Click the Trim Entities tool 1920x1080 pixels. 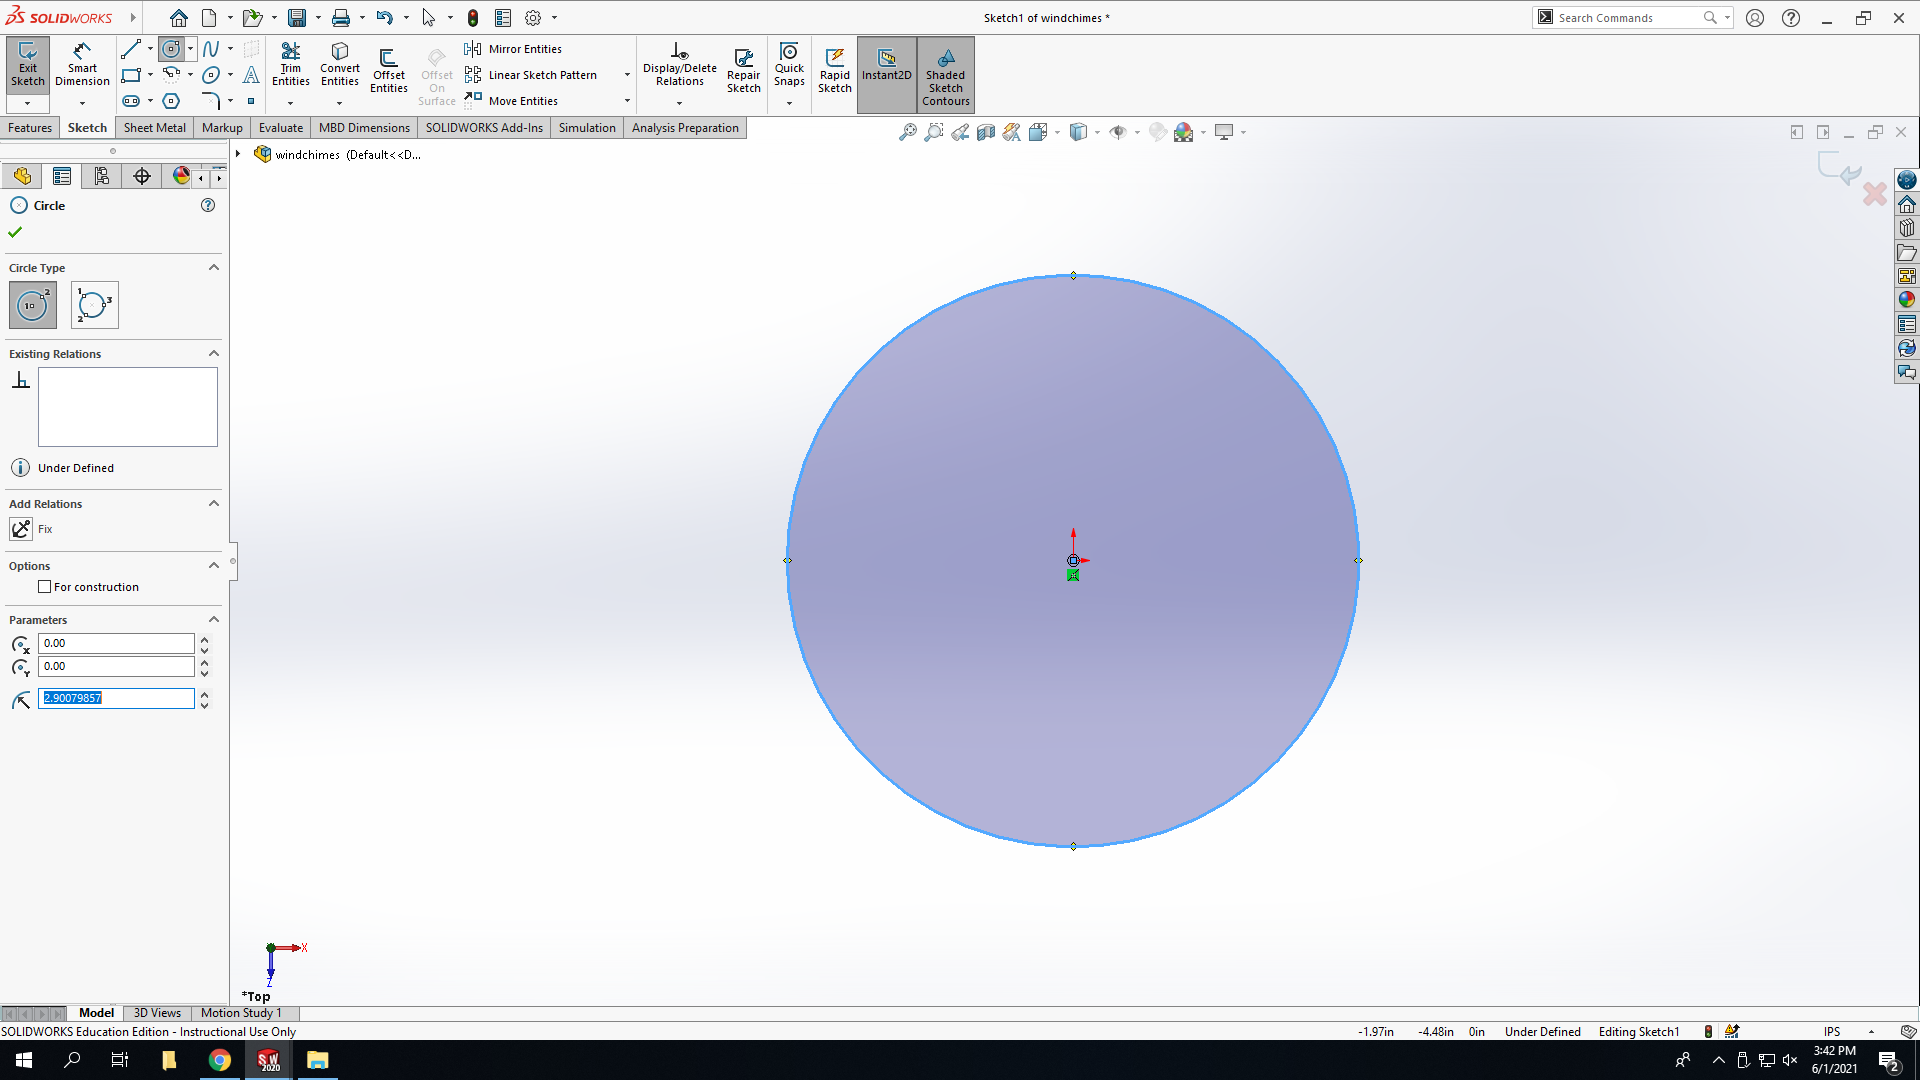(290, 66)
